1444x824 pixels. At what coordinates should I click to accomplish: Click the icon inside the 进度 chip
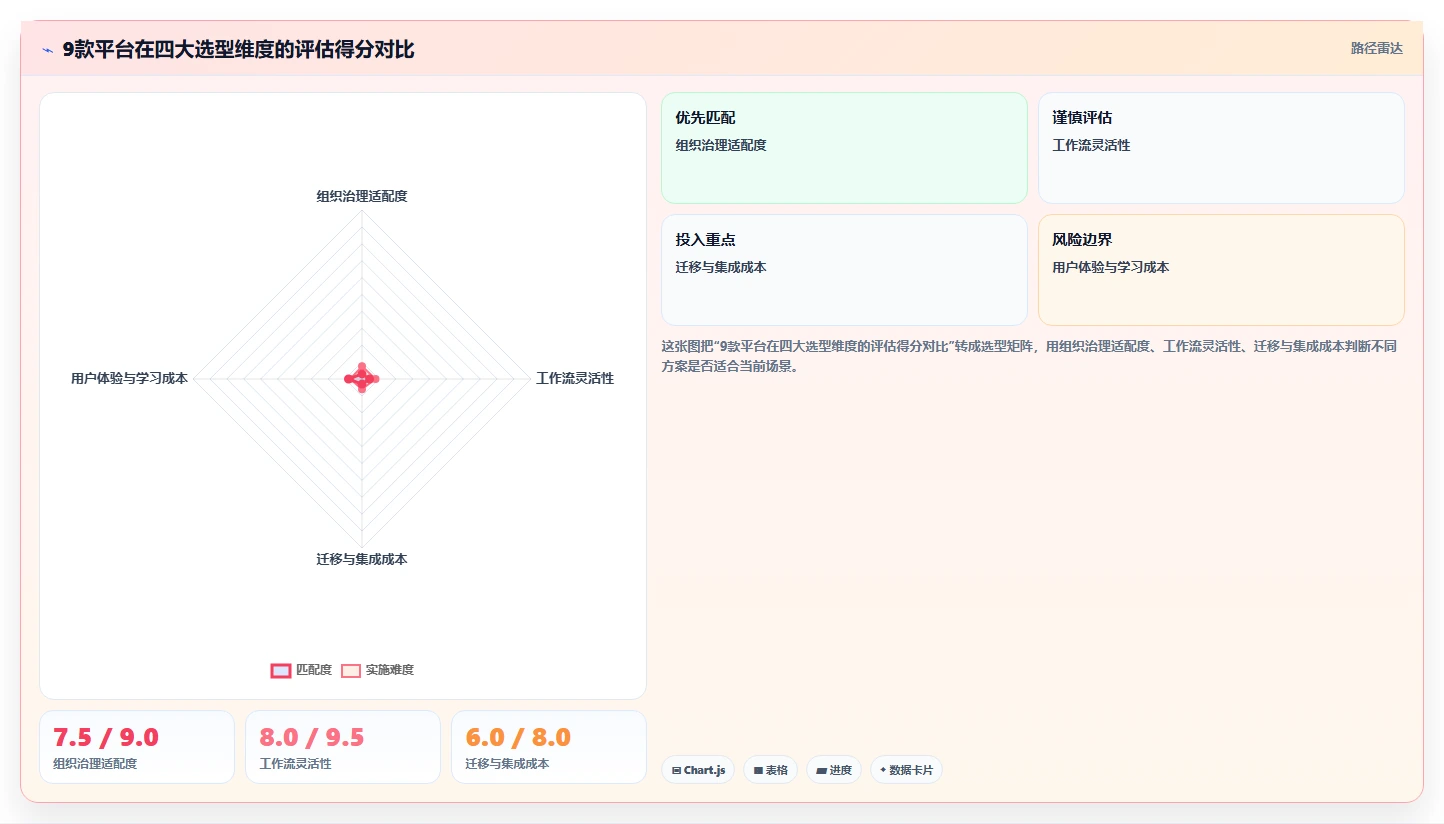coord(821,770)
